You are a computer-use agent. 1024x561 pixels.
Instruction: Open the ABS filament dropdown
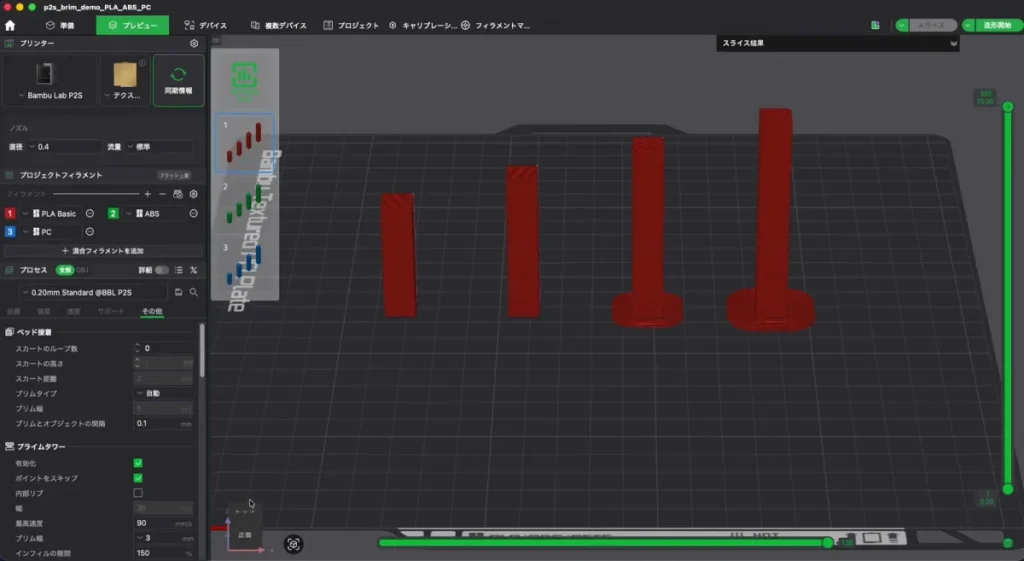pos(155,214)
